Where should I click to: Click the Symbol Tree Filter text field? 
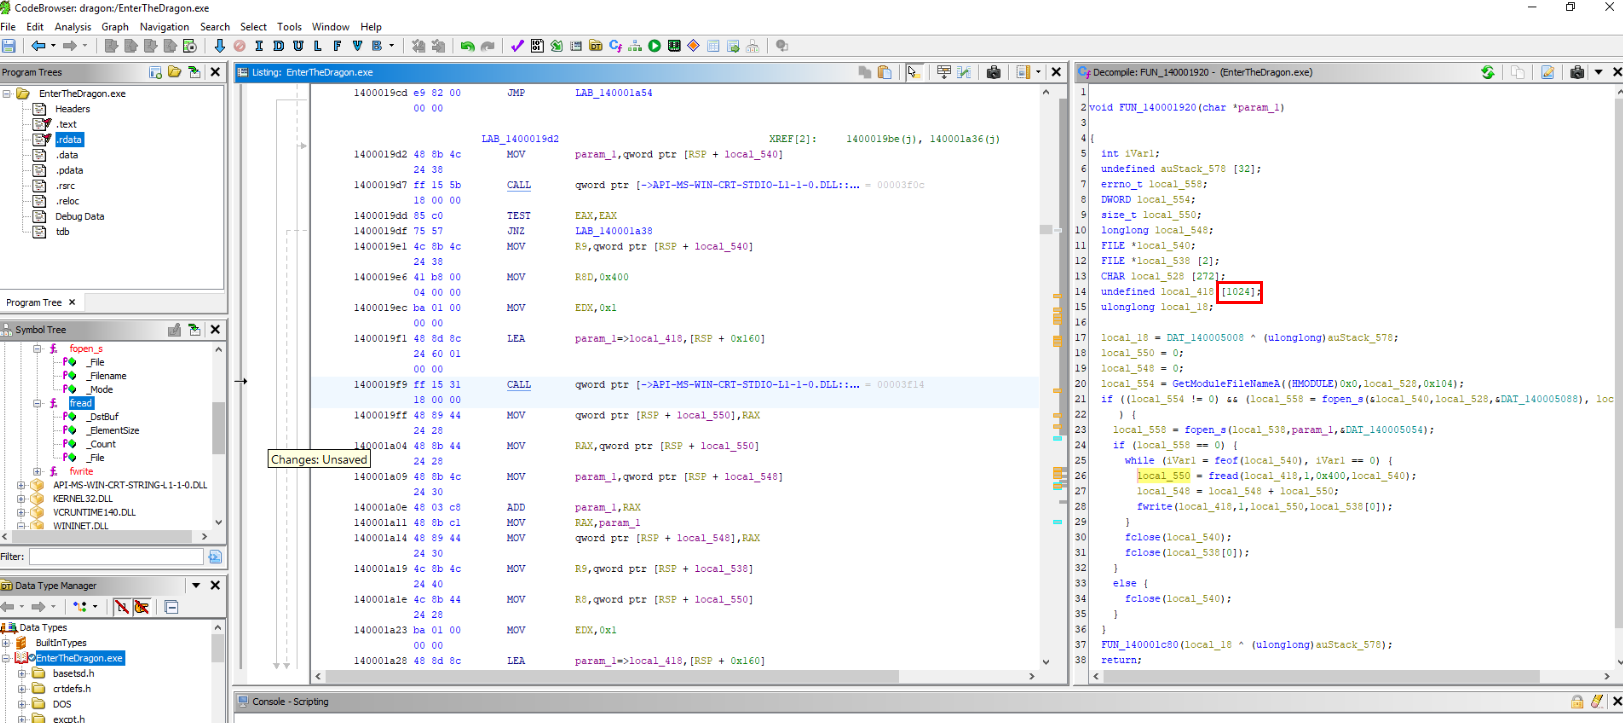click(116, 557)
